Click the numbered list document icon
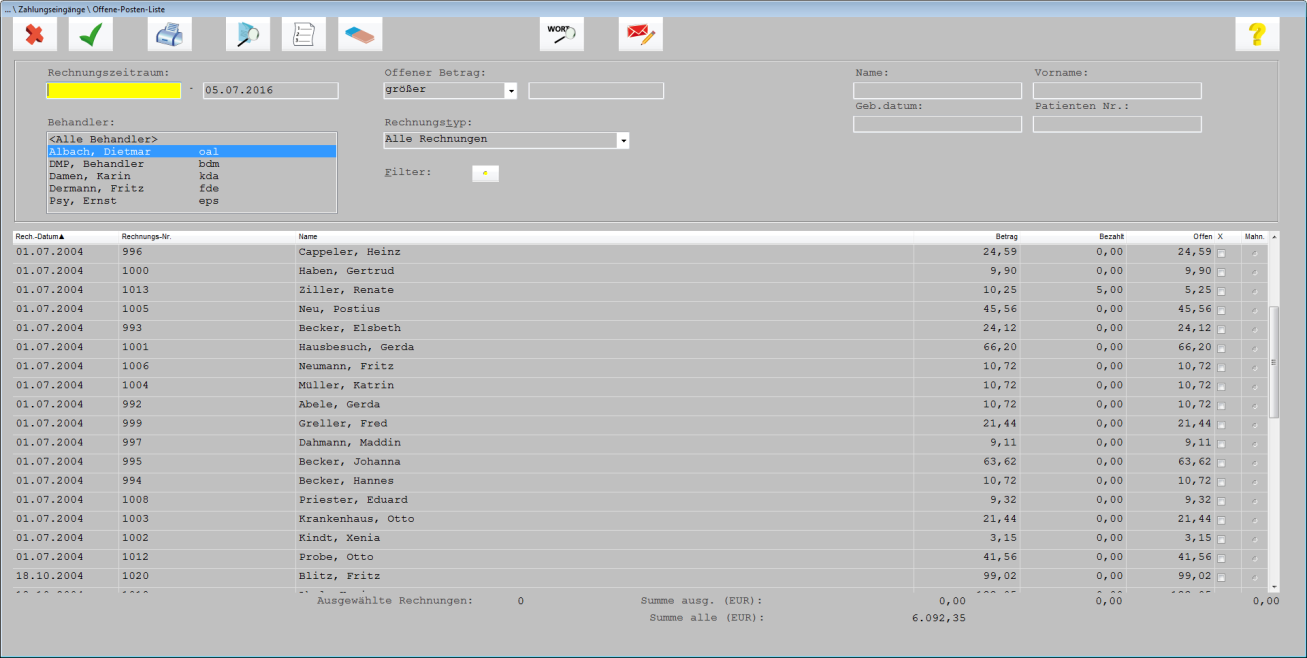1307x658 pixels. tap(304, 35)
